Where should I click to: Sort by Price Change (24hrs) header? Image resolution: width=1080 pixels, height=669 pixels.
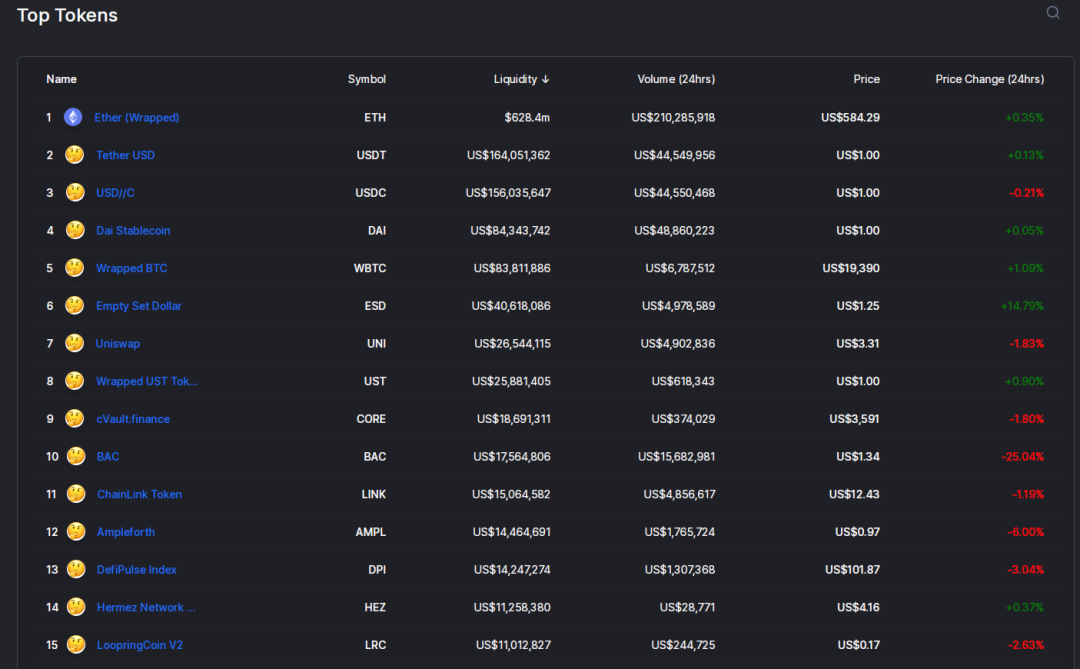(990, 79)
